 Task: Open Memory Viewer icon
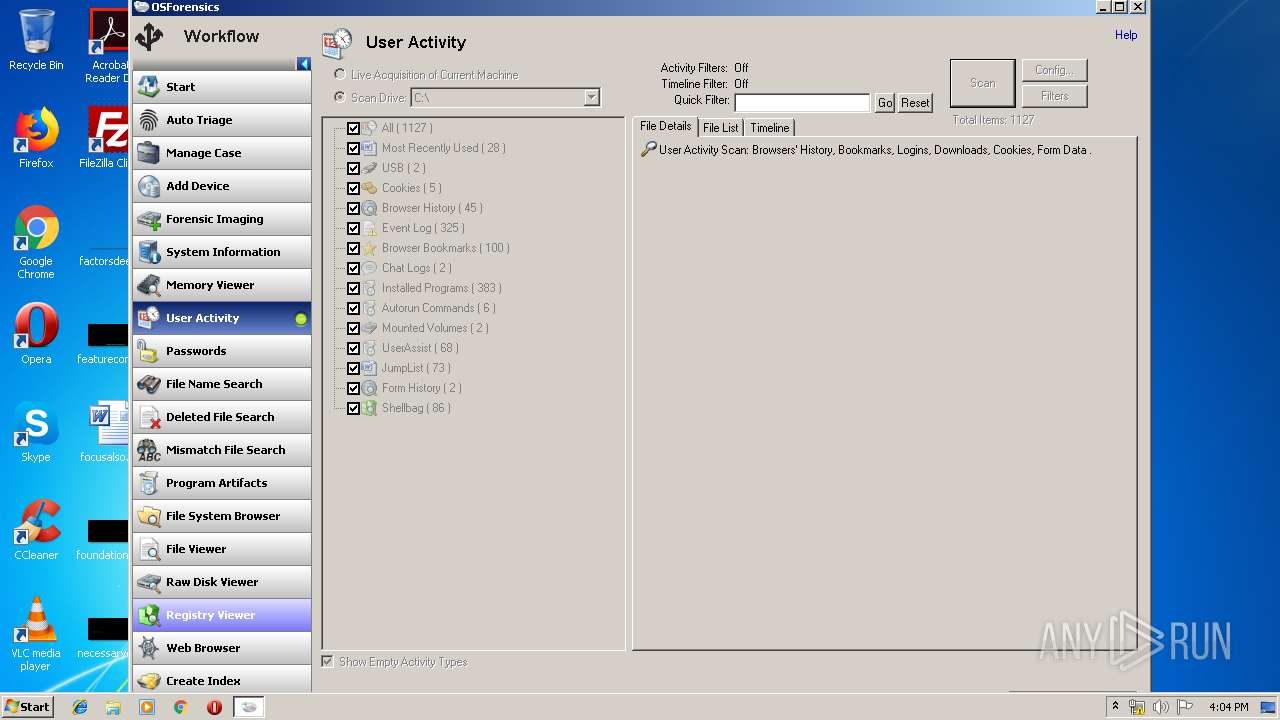pos(149,285)
